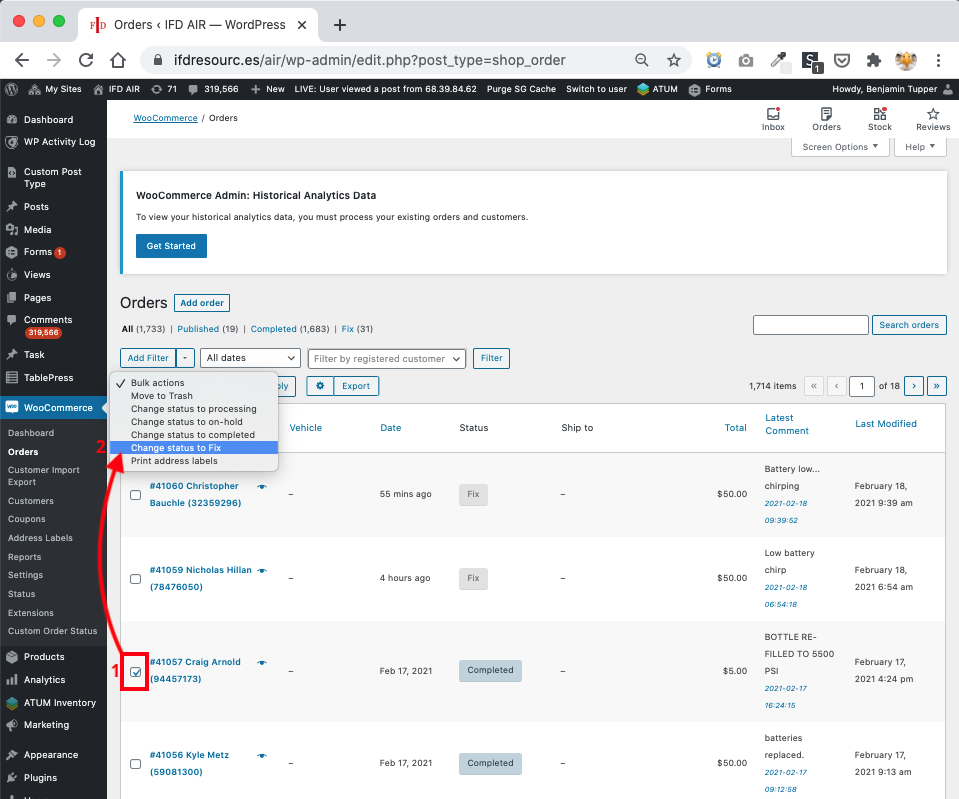The width and height of the screenshot is (959, 799).
Task: Click the Get Started button
Action: pos(171,246)
